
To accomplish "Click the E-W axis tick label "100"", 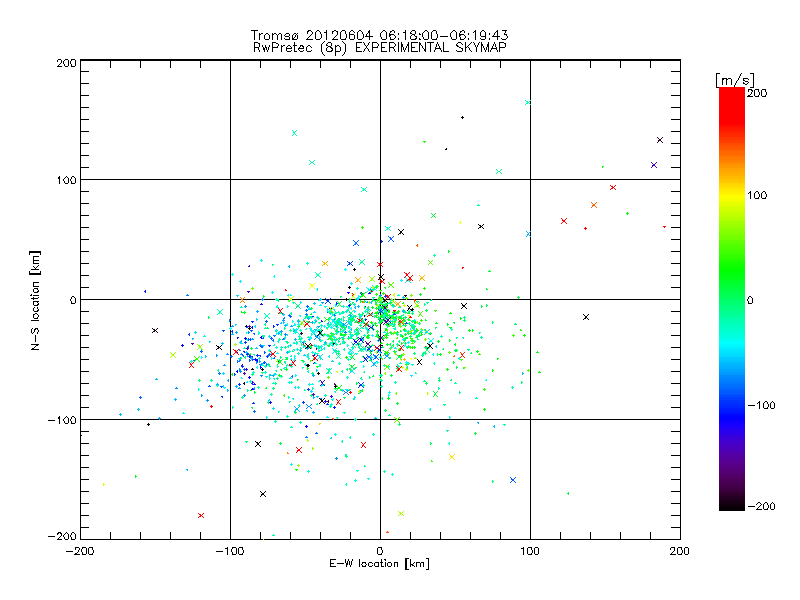I will coord(530,551).
